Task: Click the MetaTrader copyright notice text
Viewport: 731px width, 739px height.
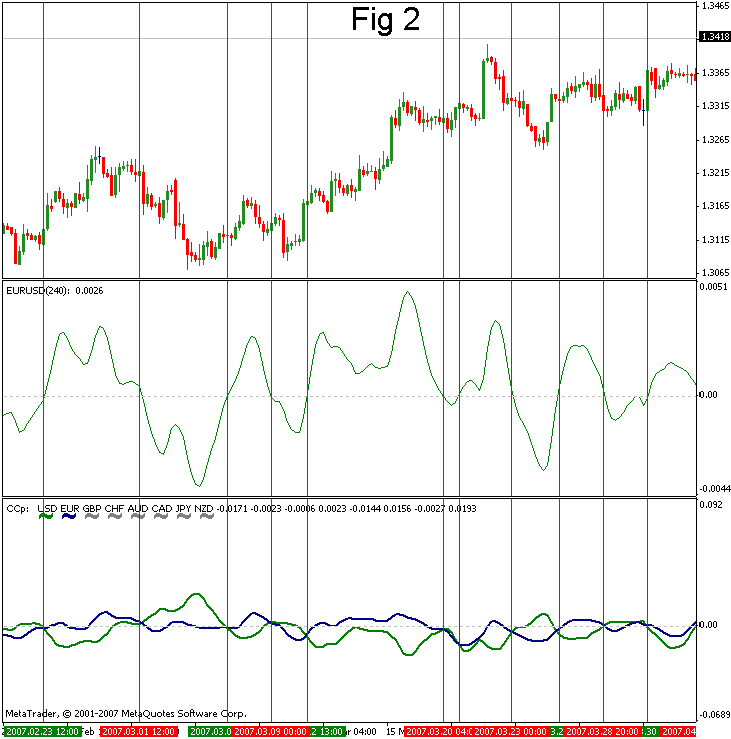Action: coord(126,714)
